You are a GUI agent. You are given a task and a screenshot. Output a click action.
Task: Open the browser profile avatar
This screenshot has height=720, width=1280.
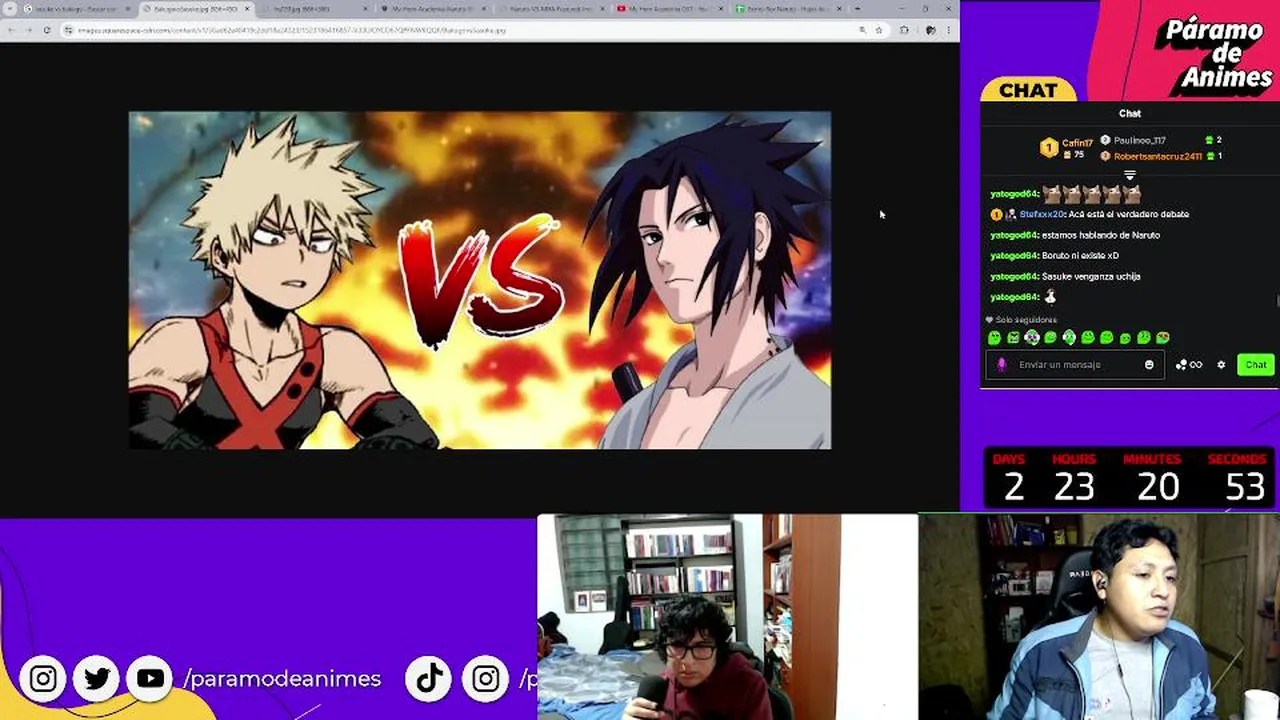tap(930, 30)
